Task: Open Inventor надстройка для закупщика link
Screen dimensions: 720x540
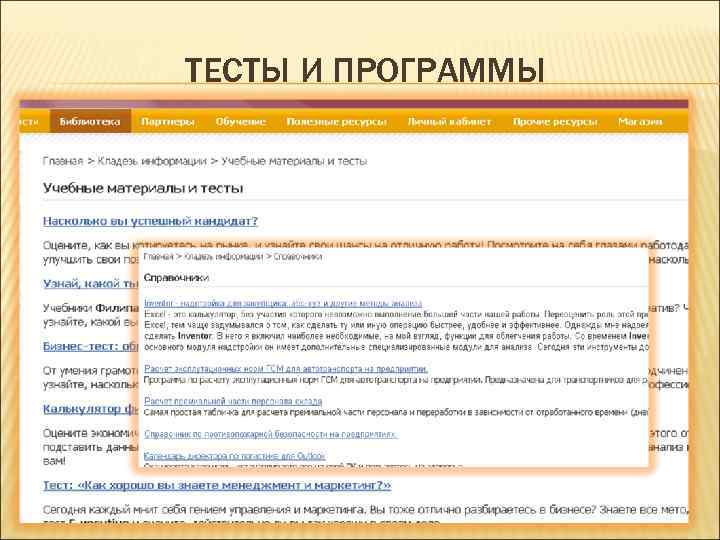Action: [283, 304]
